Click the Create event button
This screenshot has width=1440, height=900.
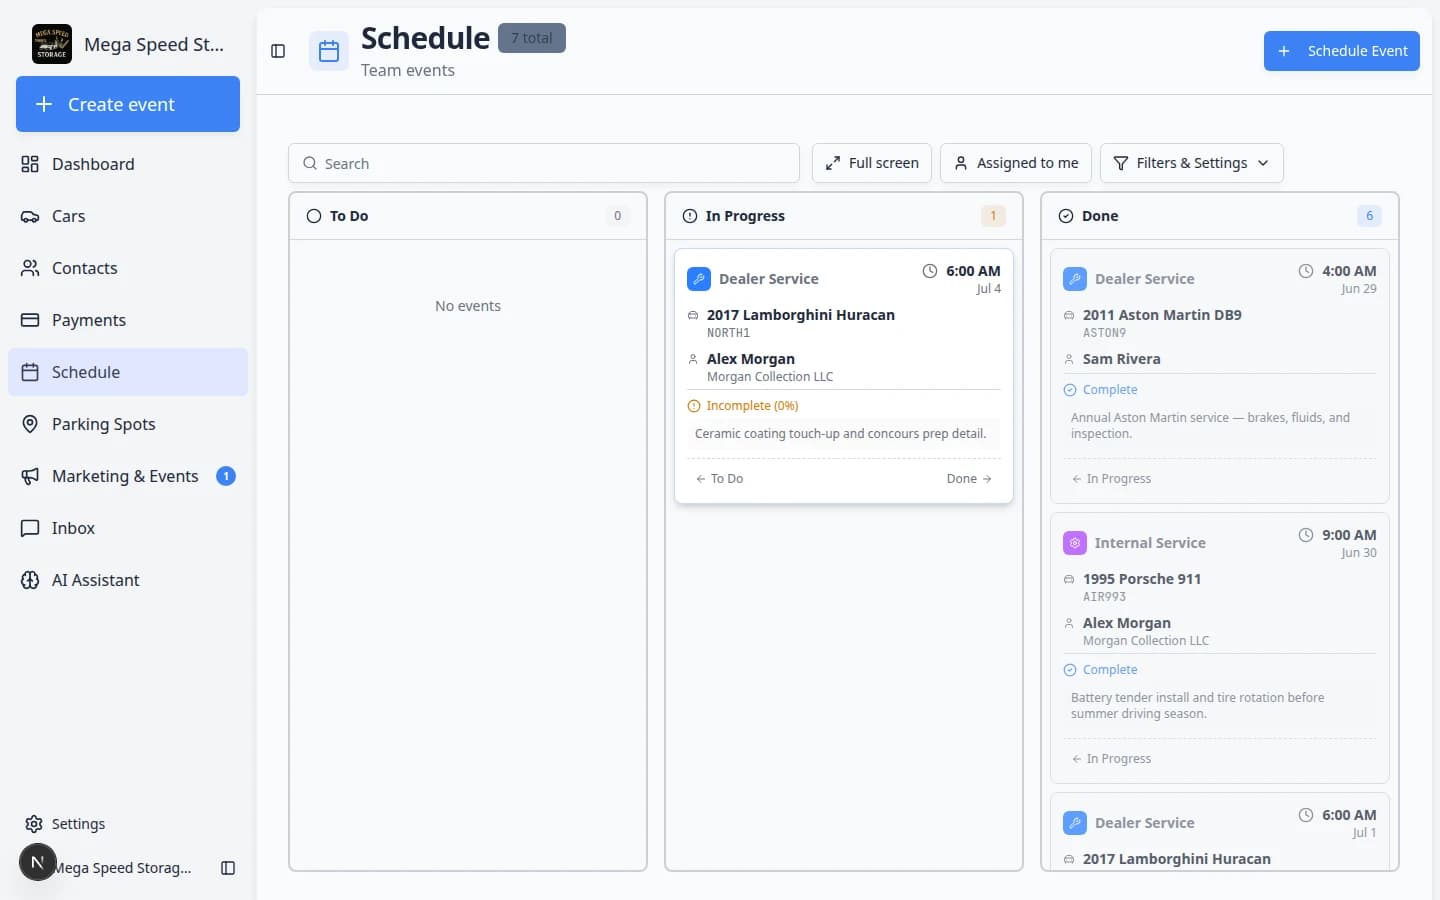tap(128, 104)
